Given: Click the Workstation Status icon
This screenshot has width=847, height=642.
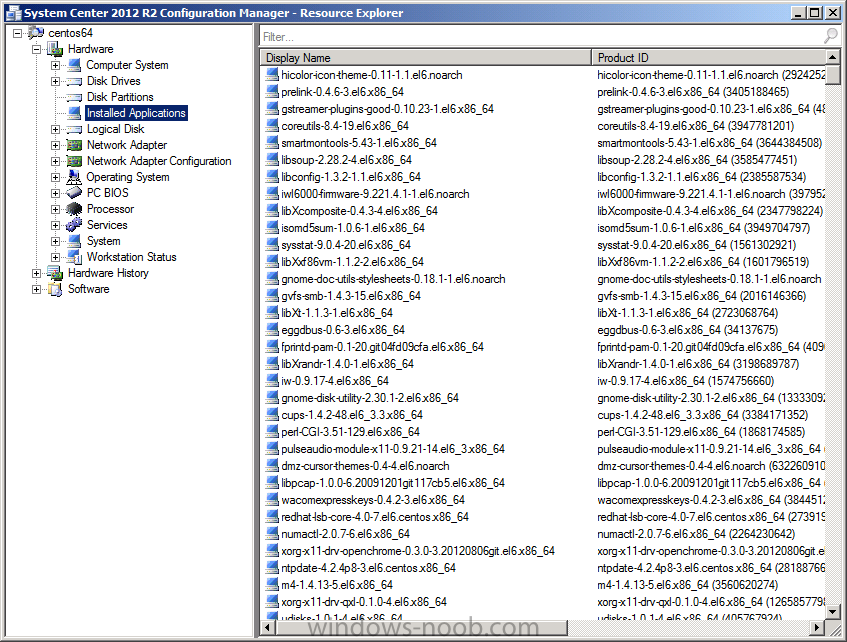Looking at the screenshot, I should (x=74, y=257).
